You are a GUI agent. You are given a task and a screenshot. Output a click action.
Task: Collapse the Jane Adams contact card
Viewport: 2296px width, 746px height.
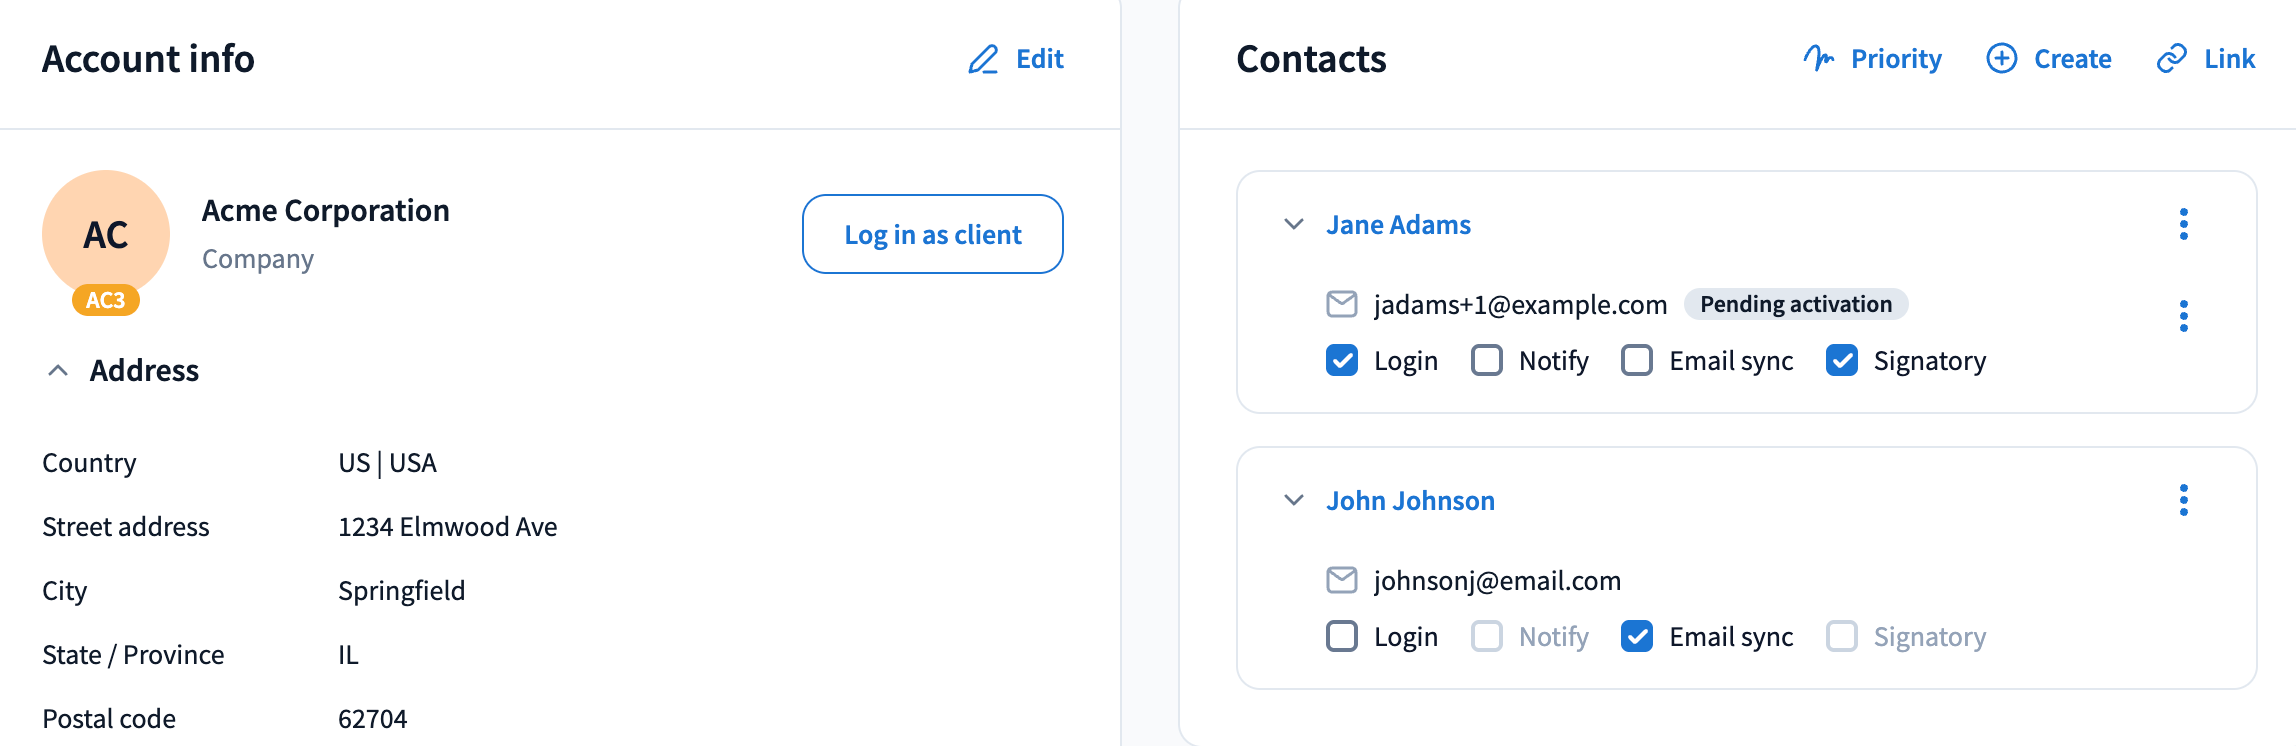click(1294, 224)
